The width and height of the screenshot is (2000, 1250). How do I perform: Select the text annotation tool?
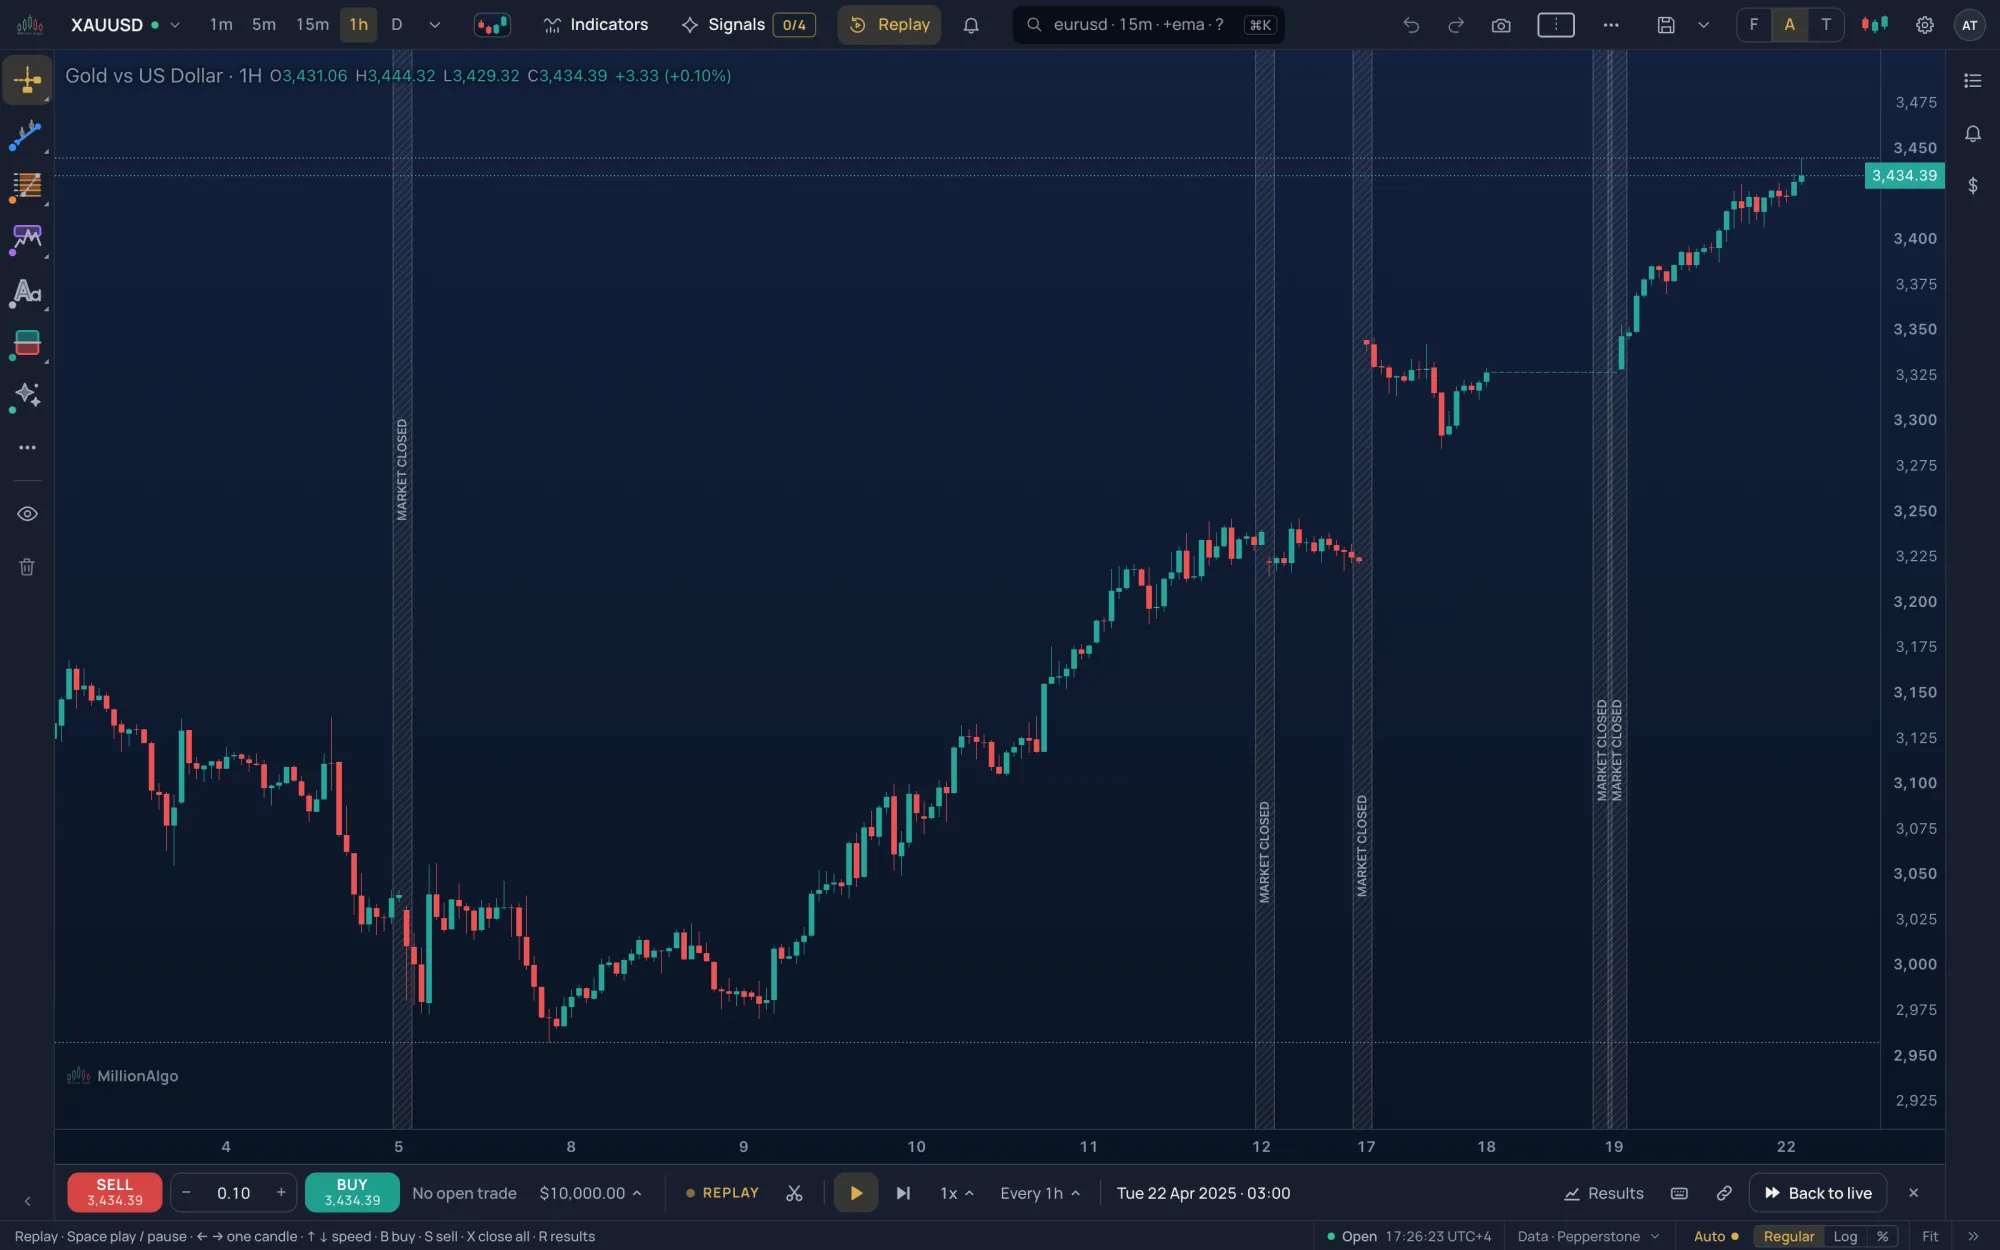(x=27, y=292)
